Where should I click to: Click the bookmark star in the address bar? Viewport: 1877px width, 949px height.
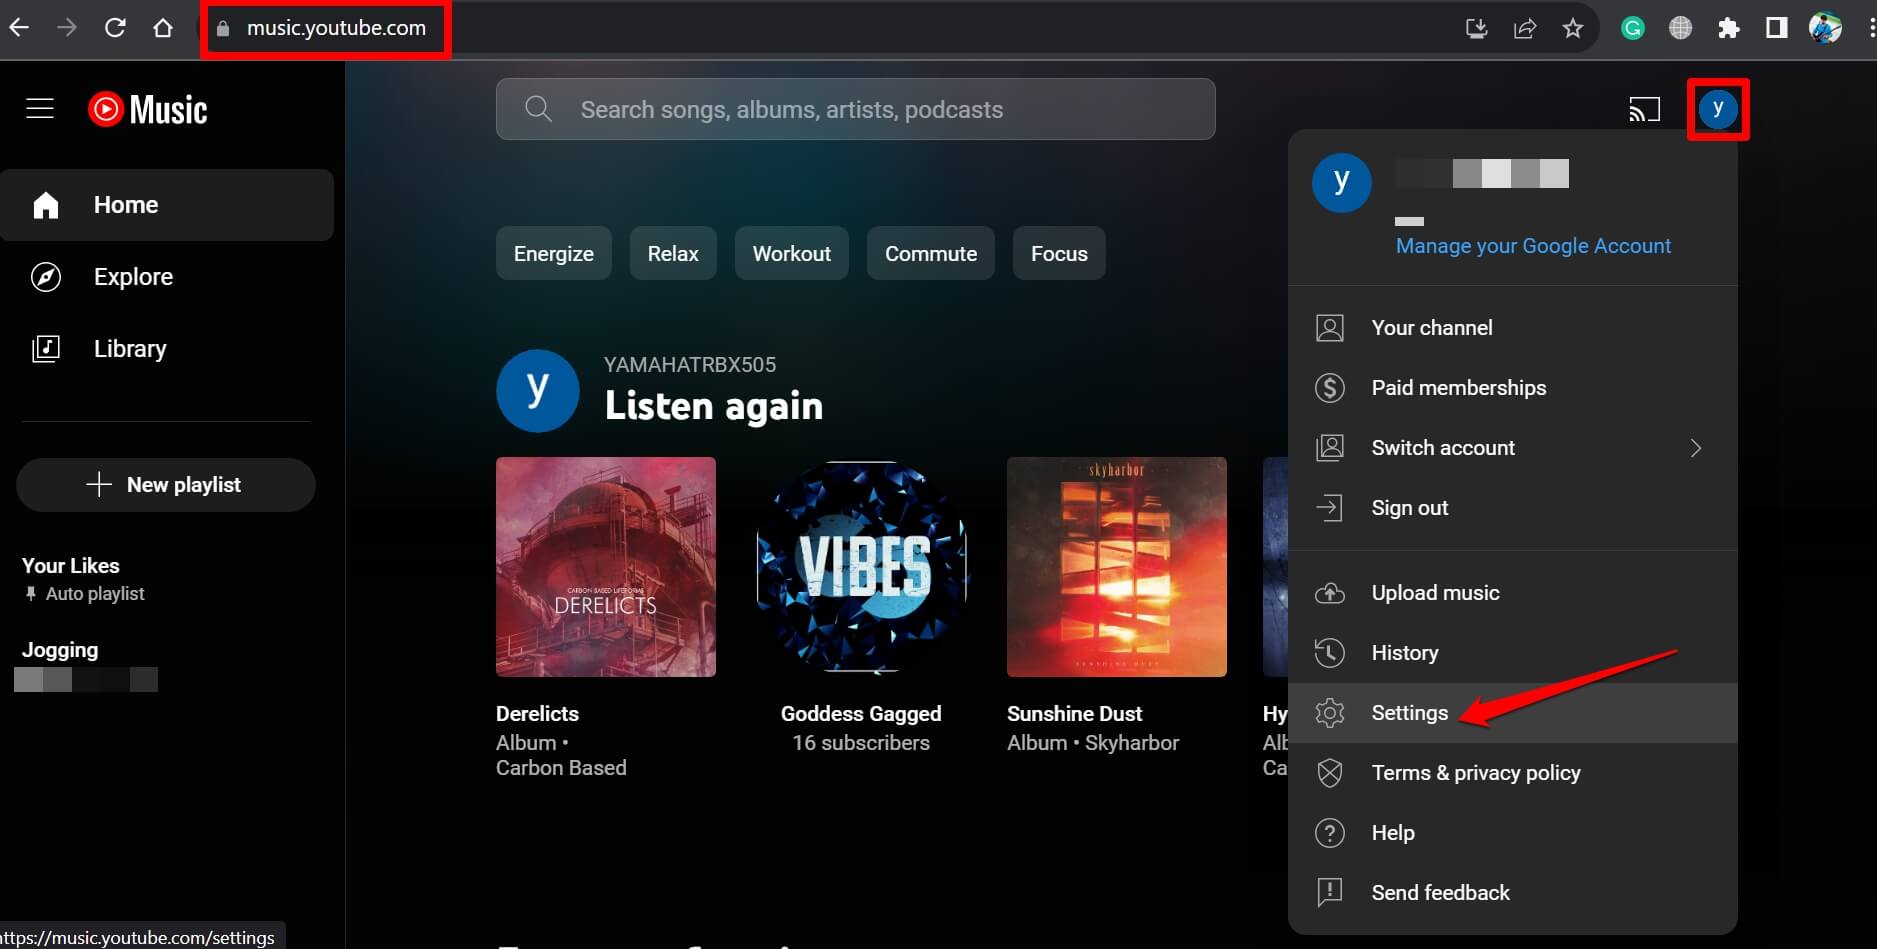pyautogui.click(x=1575, y=27)
